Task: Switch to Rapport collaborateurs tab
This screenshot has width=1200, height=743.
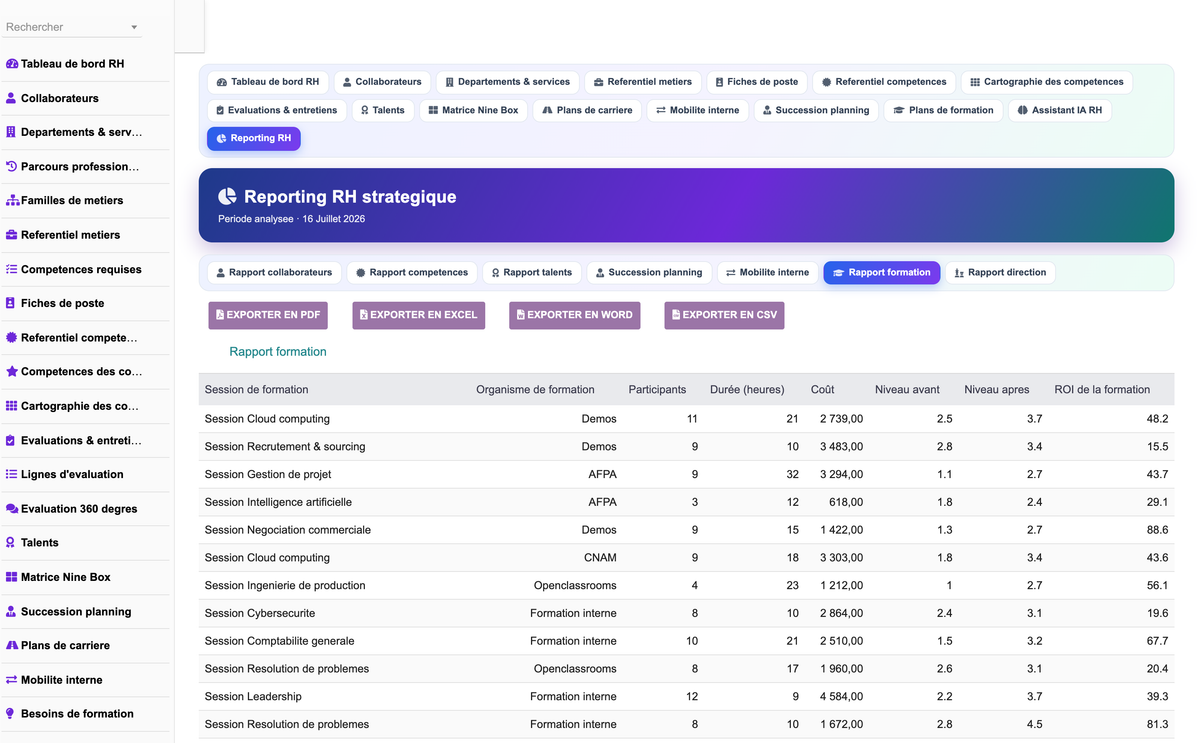Action: click(274, 272)
